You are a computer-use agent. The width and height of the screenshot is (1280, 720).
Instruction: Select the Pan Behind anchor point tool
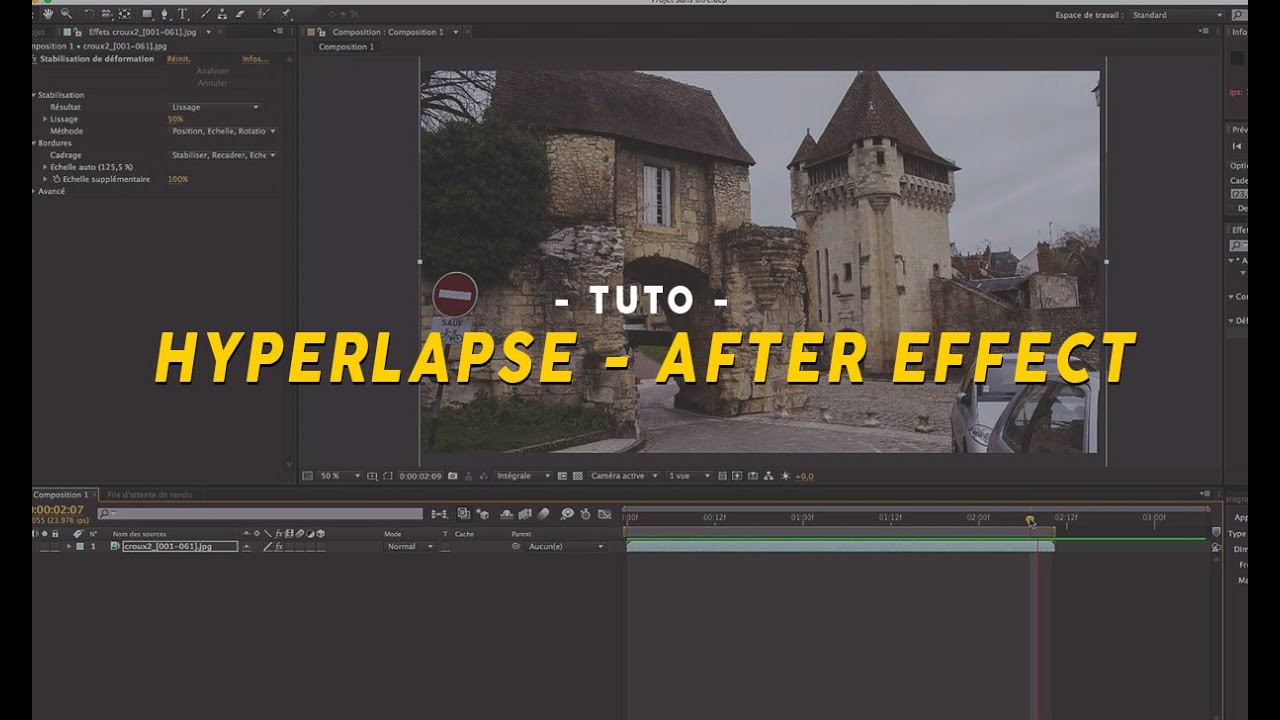(x=124, y=14)
